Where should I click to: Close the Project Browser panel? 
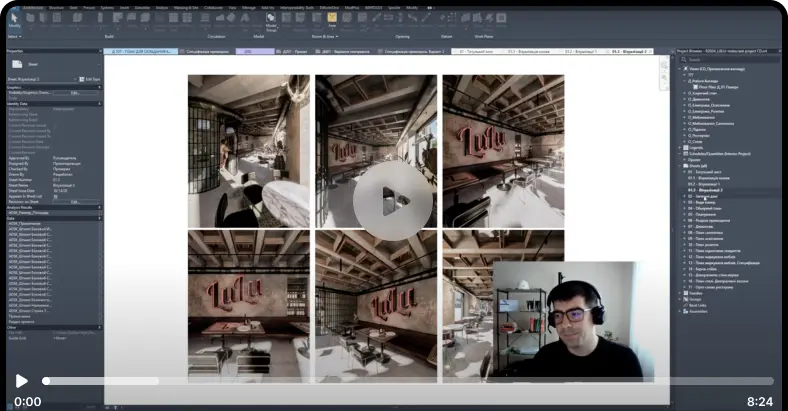coord(780,51)
